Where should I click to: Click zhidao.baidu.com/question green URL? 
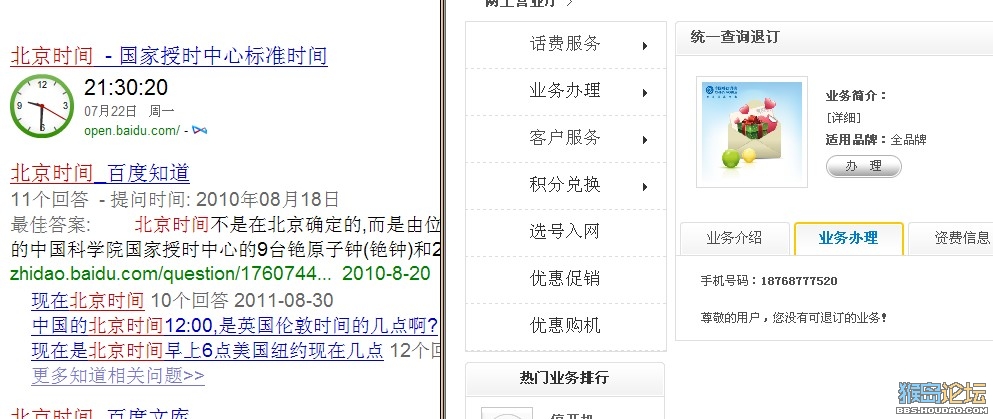pos(171,274)
